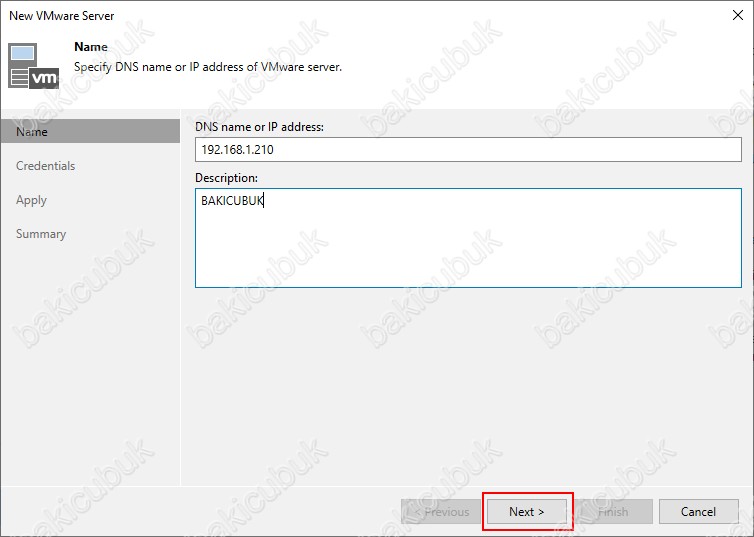The width and height of the screenshot is (754, 537).
Task: Click the Cancel button
Action: (x=698, y=512)
